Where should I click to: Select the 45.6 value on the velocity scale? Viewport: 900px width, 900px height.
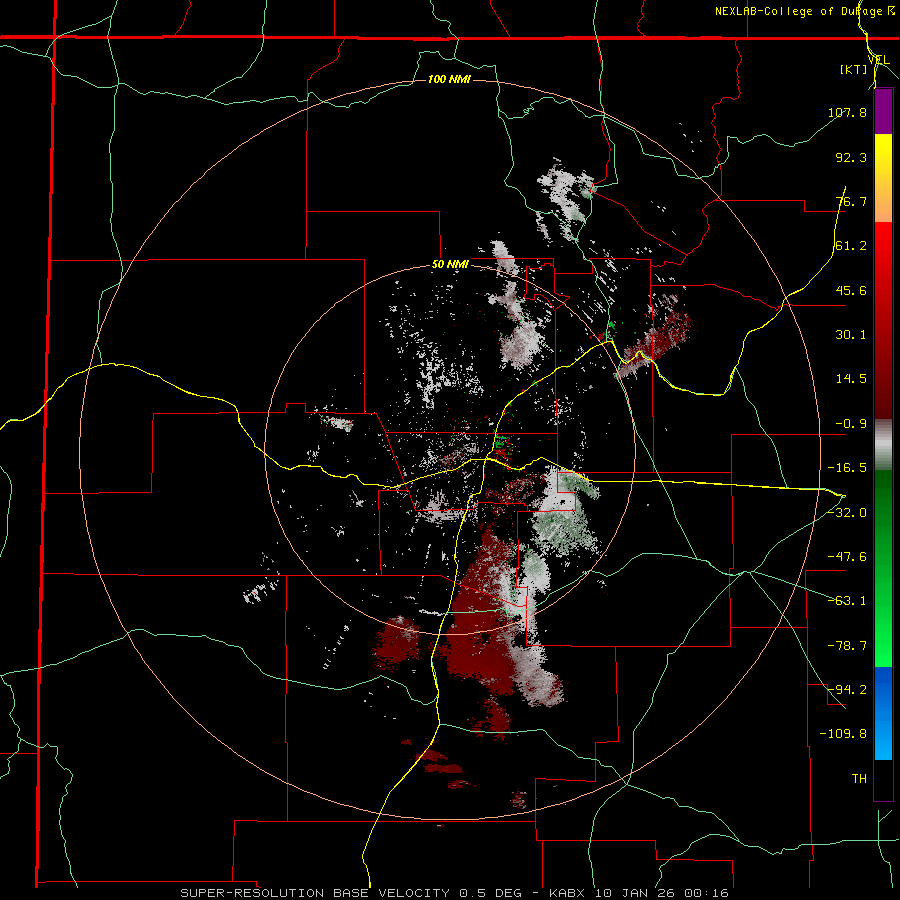(851, 290)
